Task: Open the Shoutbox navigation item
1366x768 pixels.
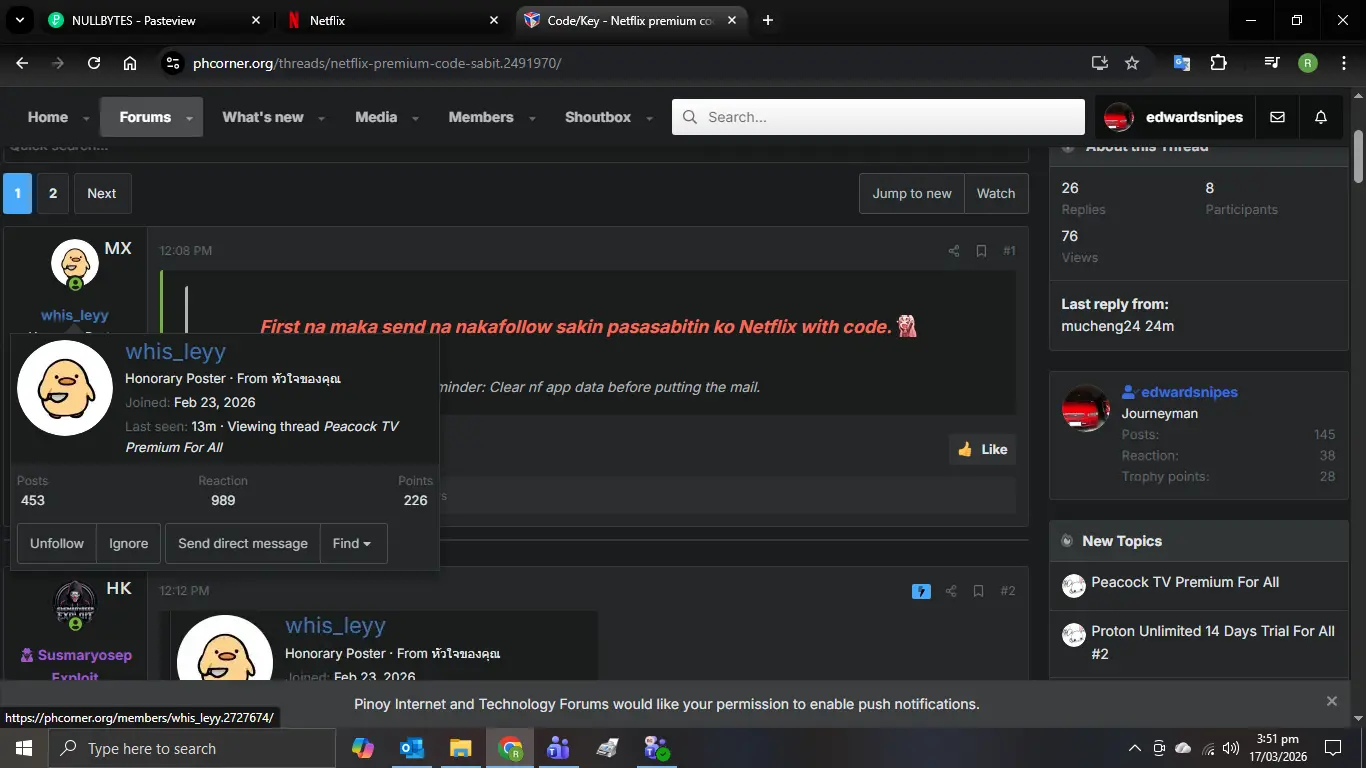Action: point(598,117)
